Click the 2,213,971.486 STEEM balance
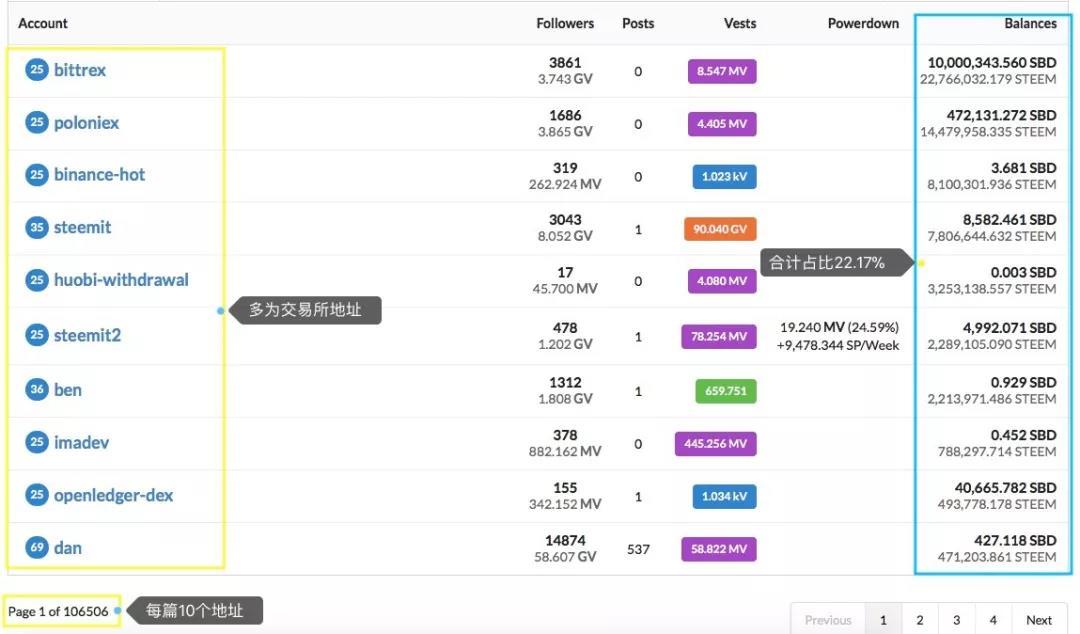Screen dimensions: 1080x634 (x=992, y=399)
